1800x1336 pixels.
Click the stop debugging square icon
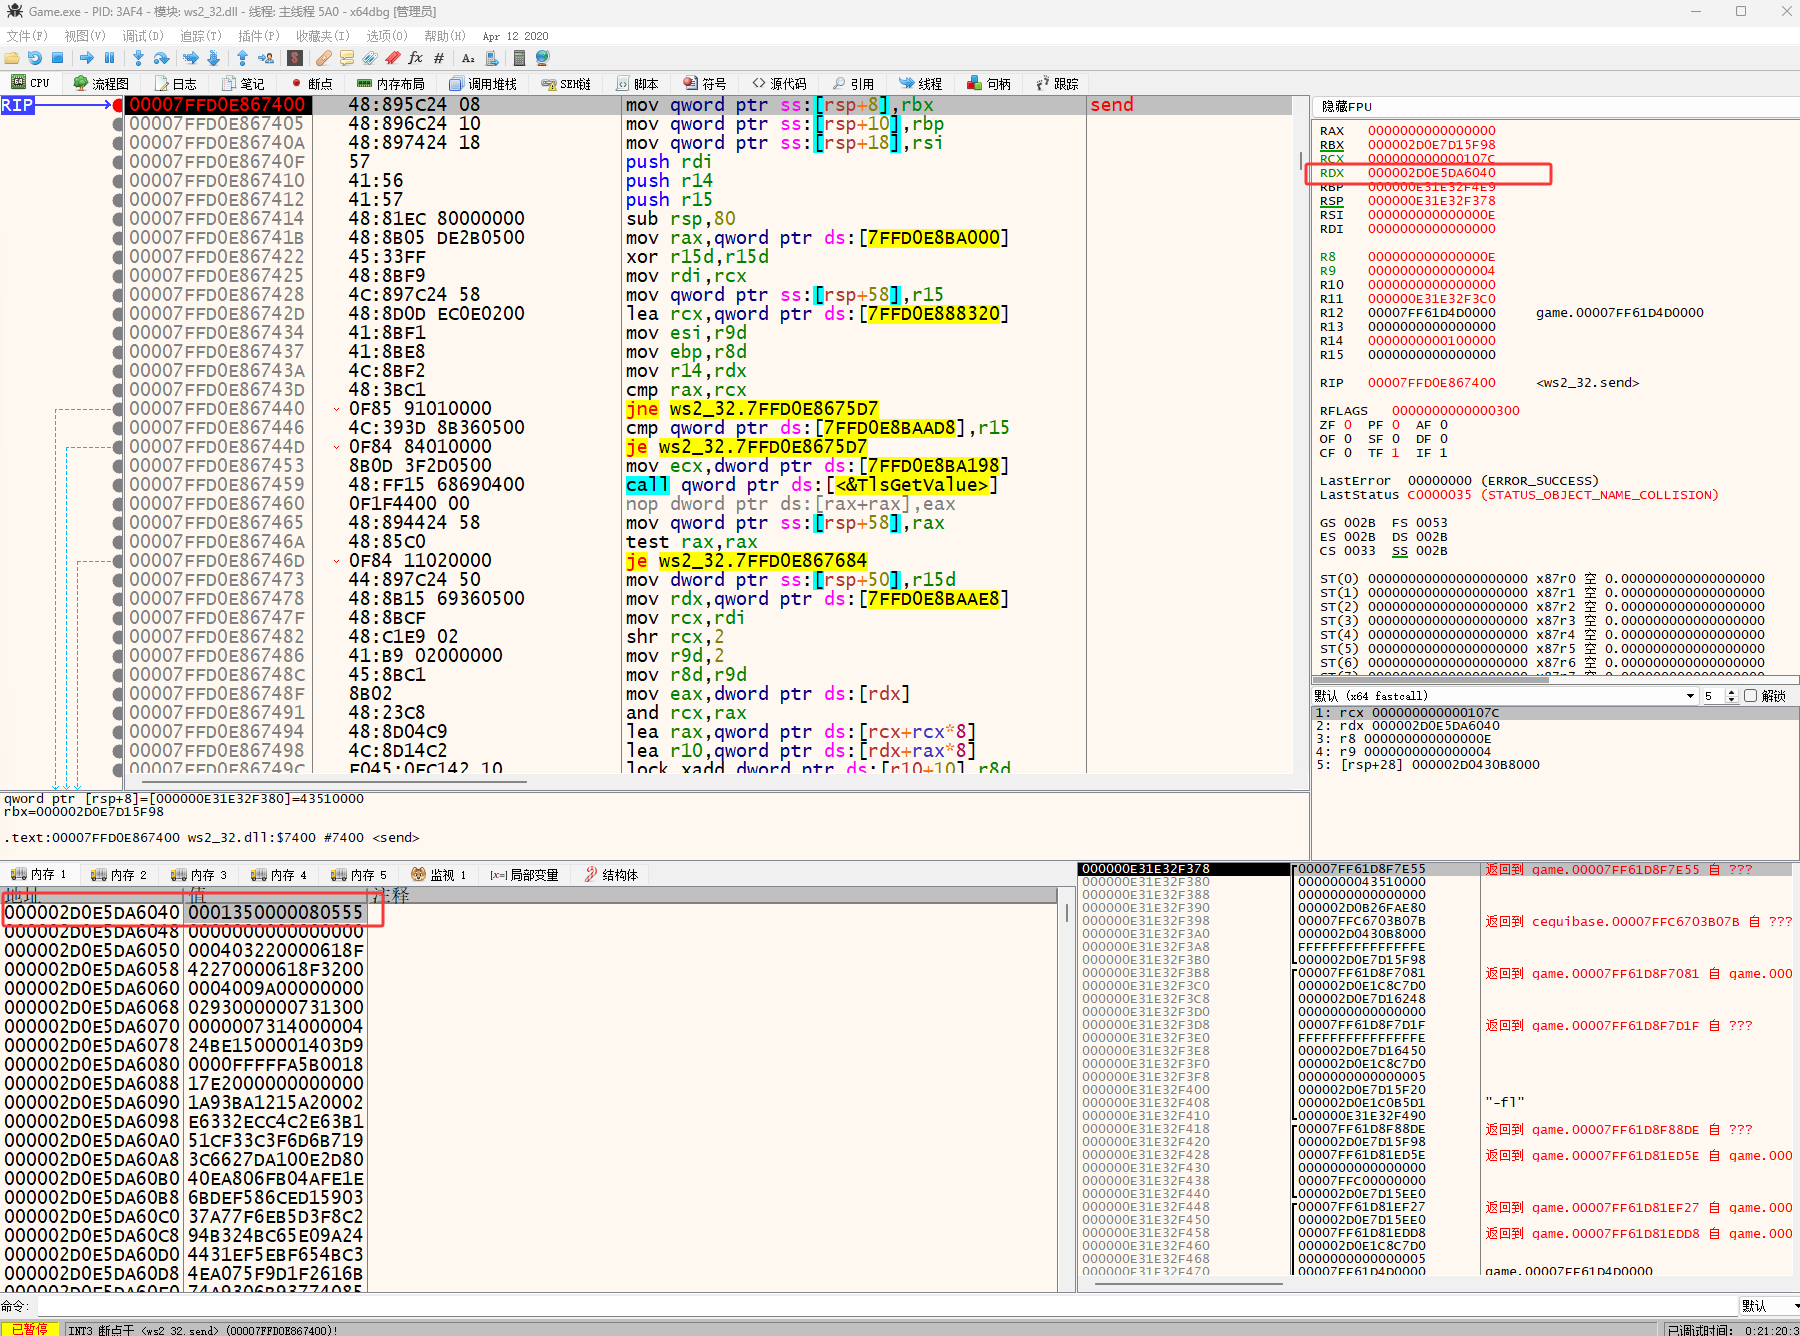(58, 58)
